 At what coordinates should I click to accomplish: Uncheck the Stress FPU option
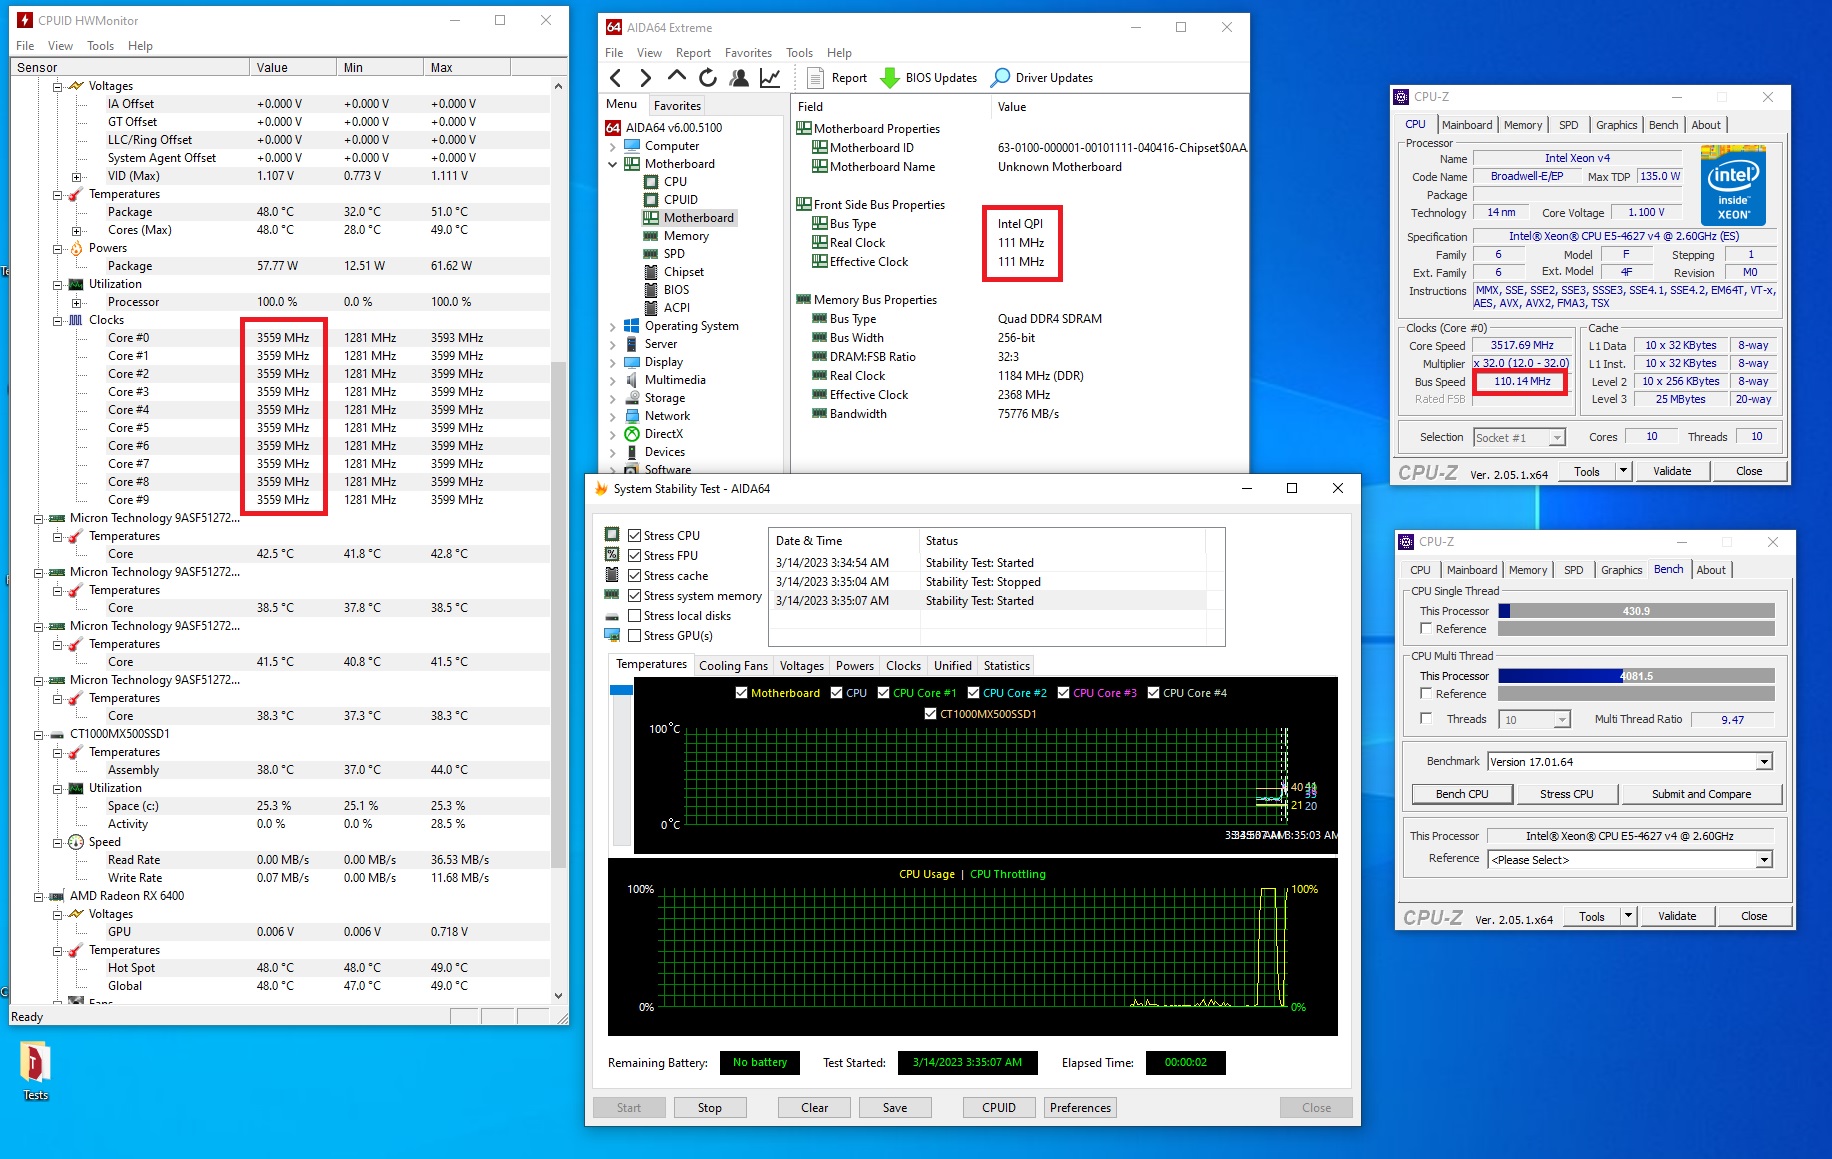(x=634, y=556)
